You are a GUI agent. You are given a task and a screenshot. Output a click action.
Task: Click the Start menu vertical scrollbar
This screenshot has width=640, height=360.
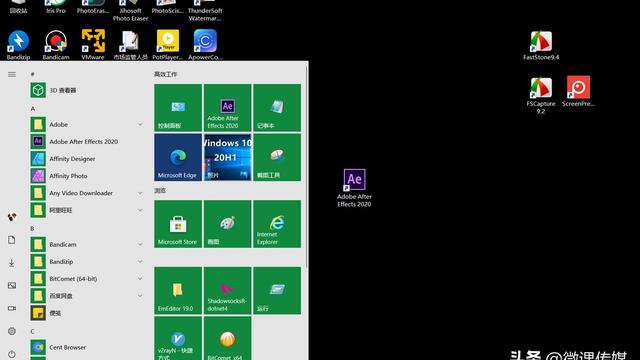tap(307, 167)
